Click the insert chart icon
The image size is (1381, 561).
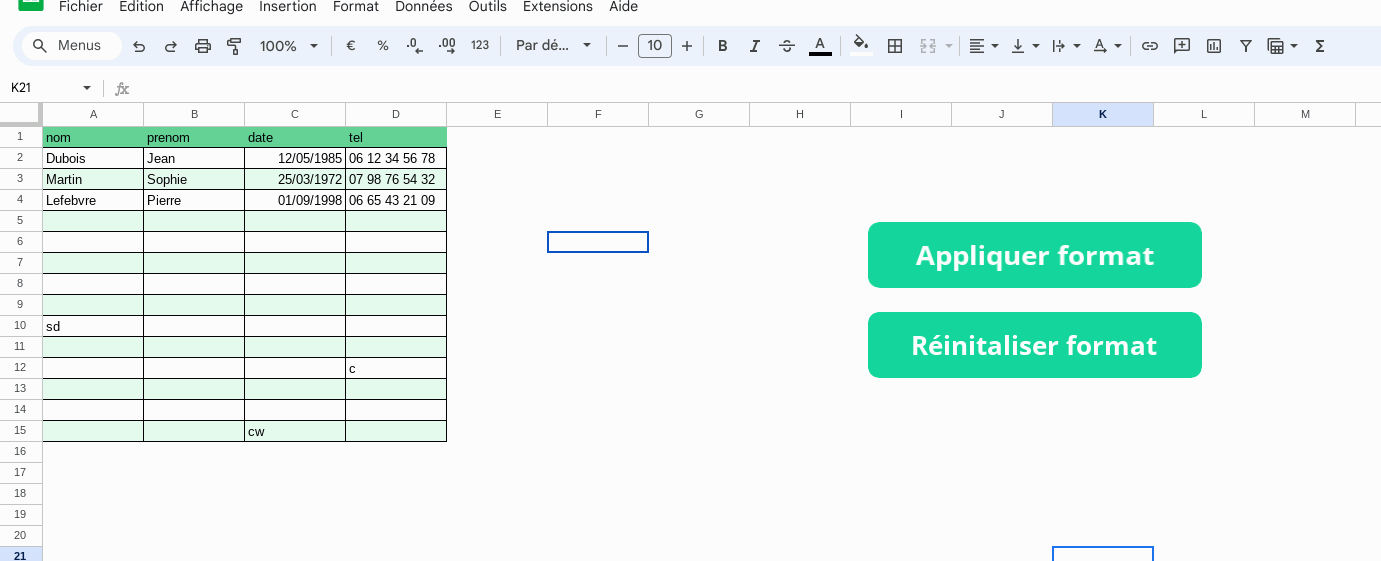[1214, 46]
